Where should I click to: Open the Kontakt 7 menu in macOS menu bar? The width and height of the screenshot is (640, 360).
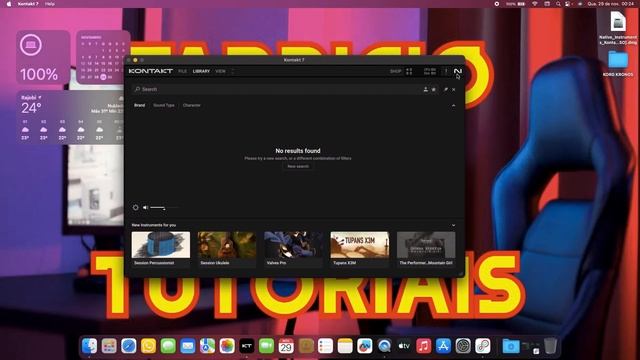click(28, 4)
